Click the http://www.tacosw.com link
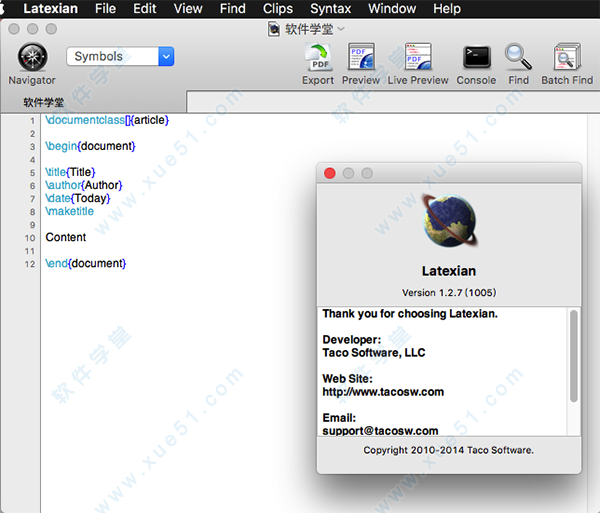 pyautogui.click(x=383, y=392)
